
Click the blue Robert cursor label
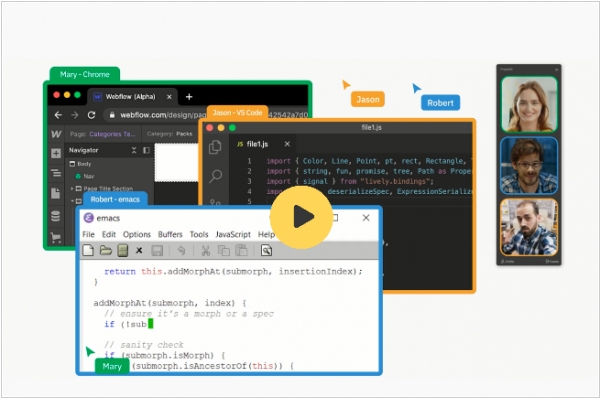[x=440, y=103]
